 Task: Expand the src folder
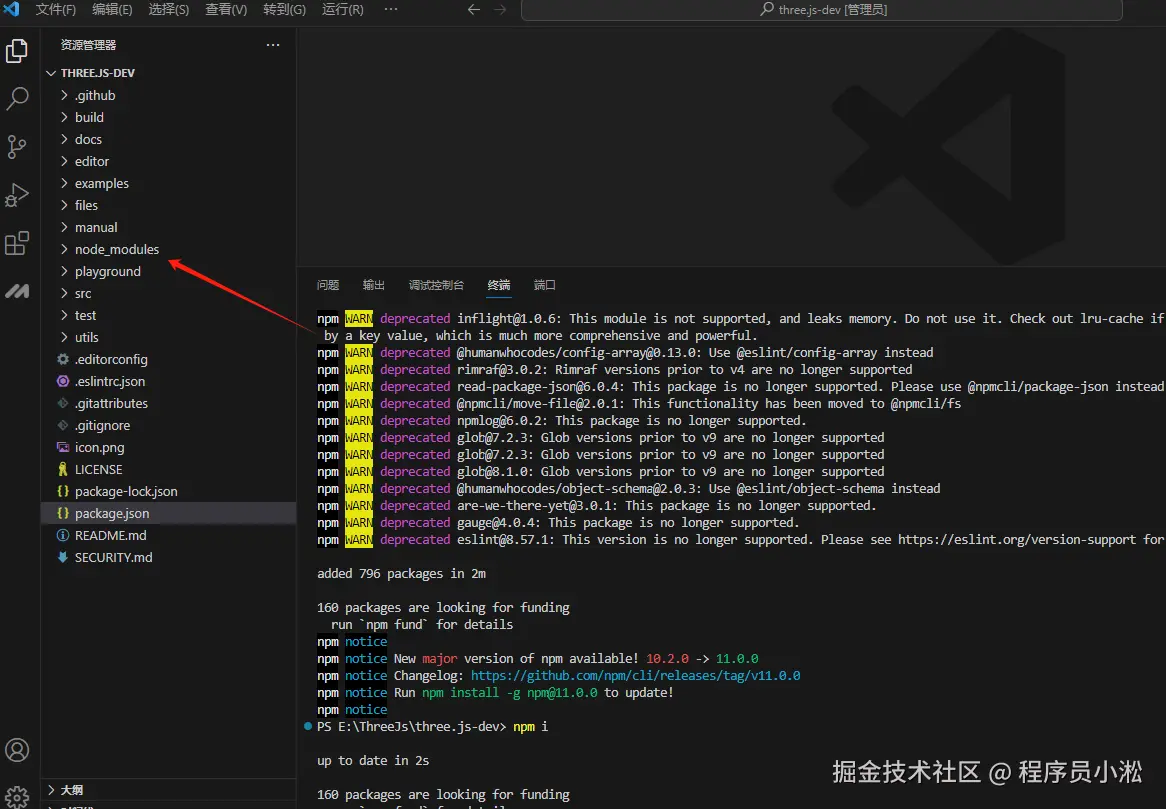[x=64, y=293]
